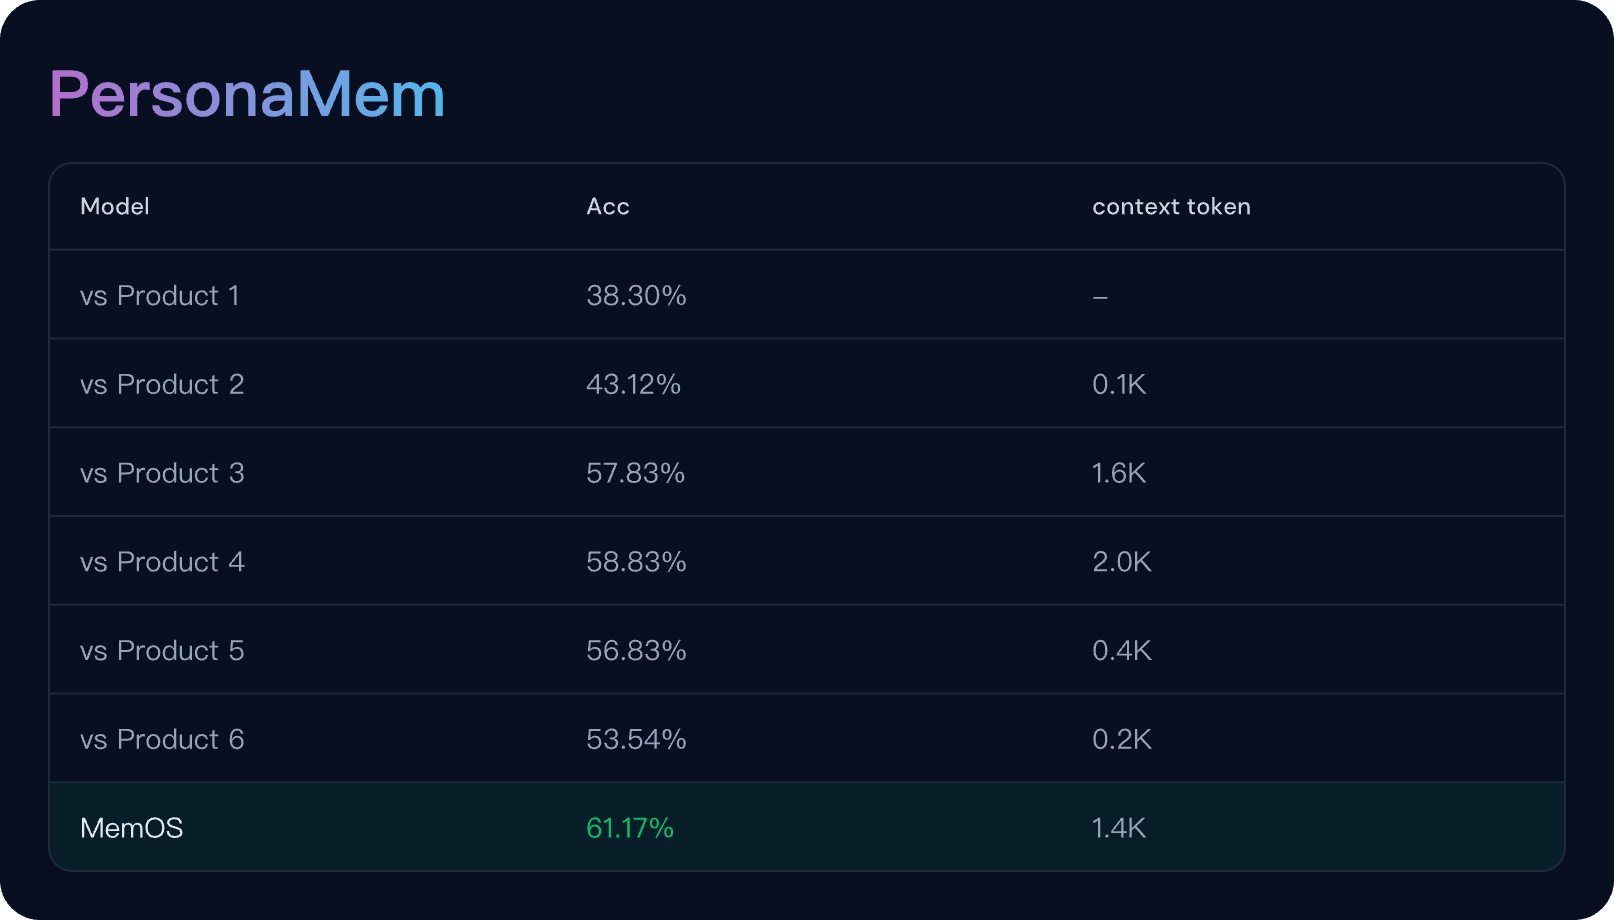Click the green 61.17% accuracy value
The height and width of the screenshot is (920, 1614).
coord(630,828)
